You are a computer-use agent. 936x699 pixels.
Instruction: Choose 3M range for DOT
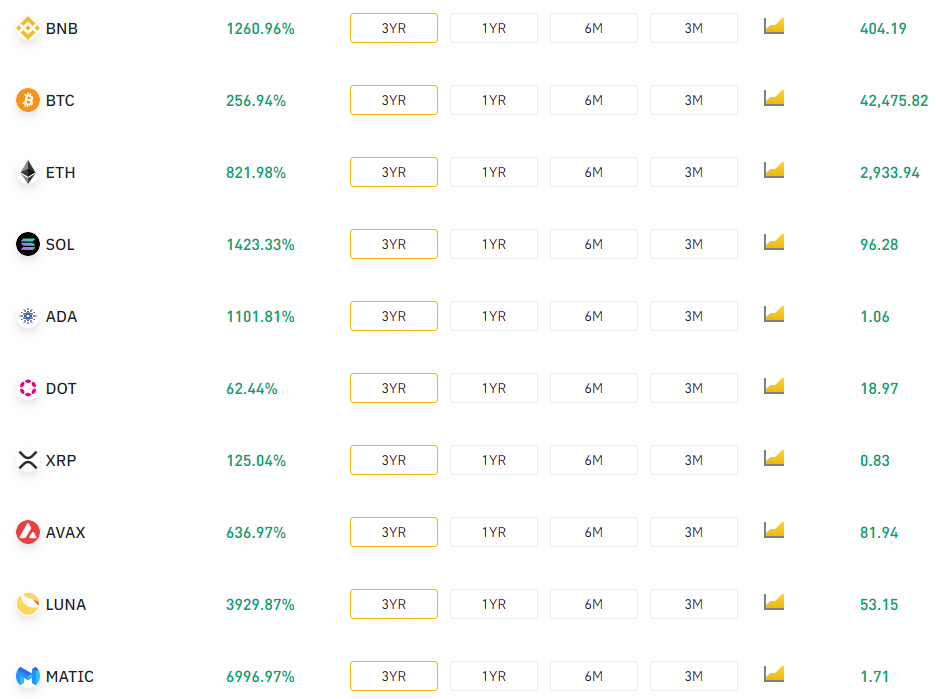coord(694,388)
